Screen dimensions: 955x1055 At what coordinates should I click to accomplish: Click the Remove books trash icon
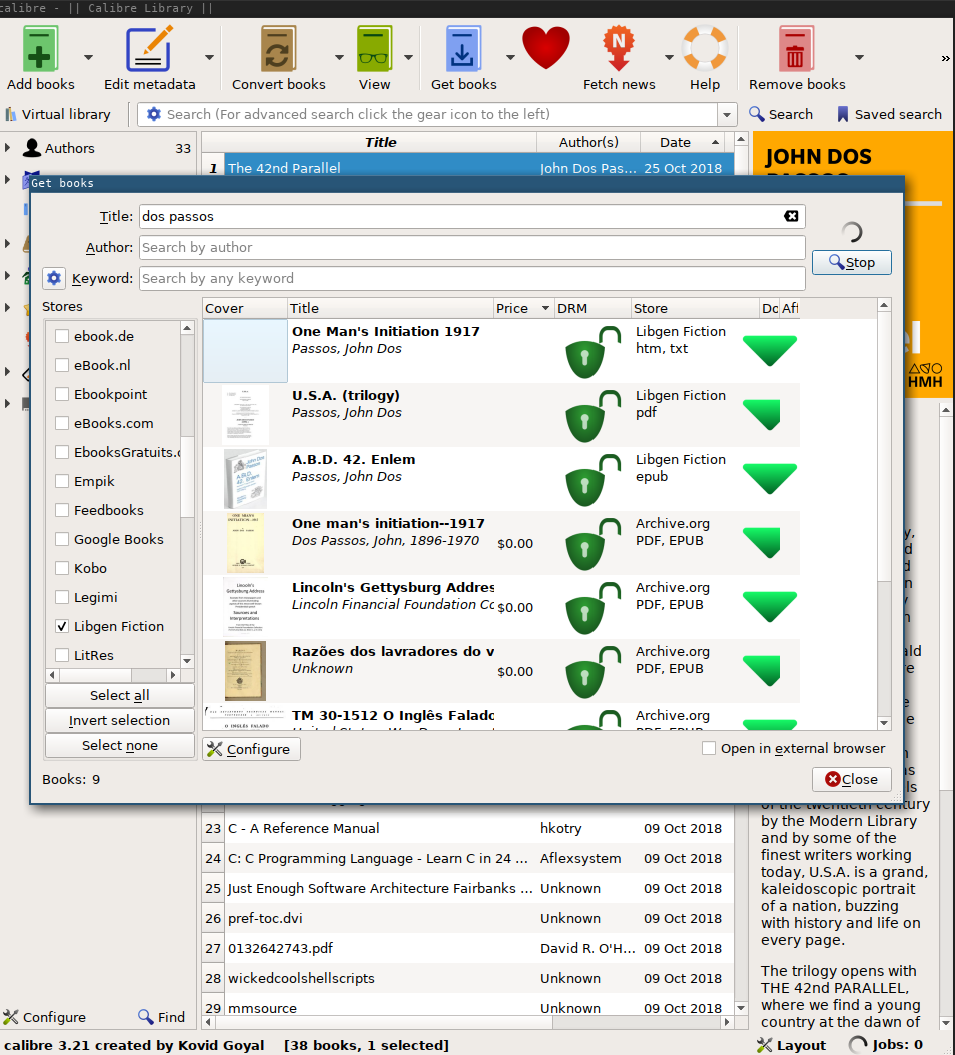tap(796, 48)
